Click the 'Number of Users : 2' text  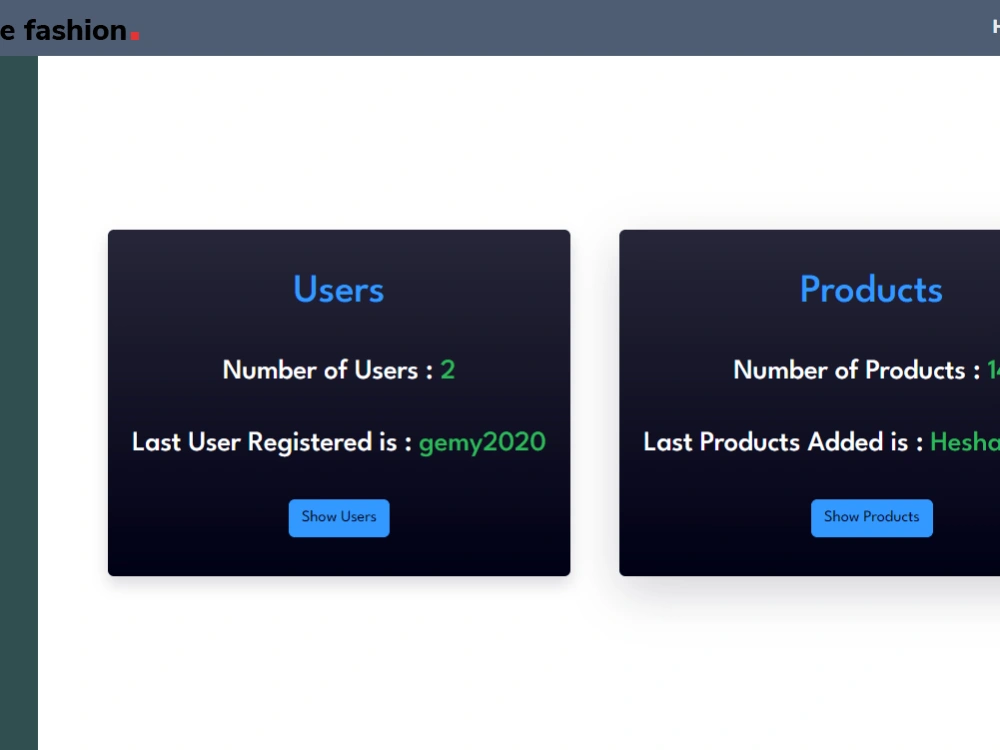pos(339,370)
